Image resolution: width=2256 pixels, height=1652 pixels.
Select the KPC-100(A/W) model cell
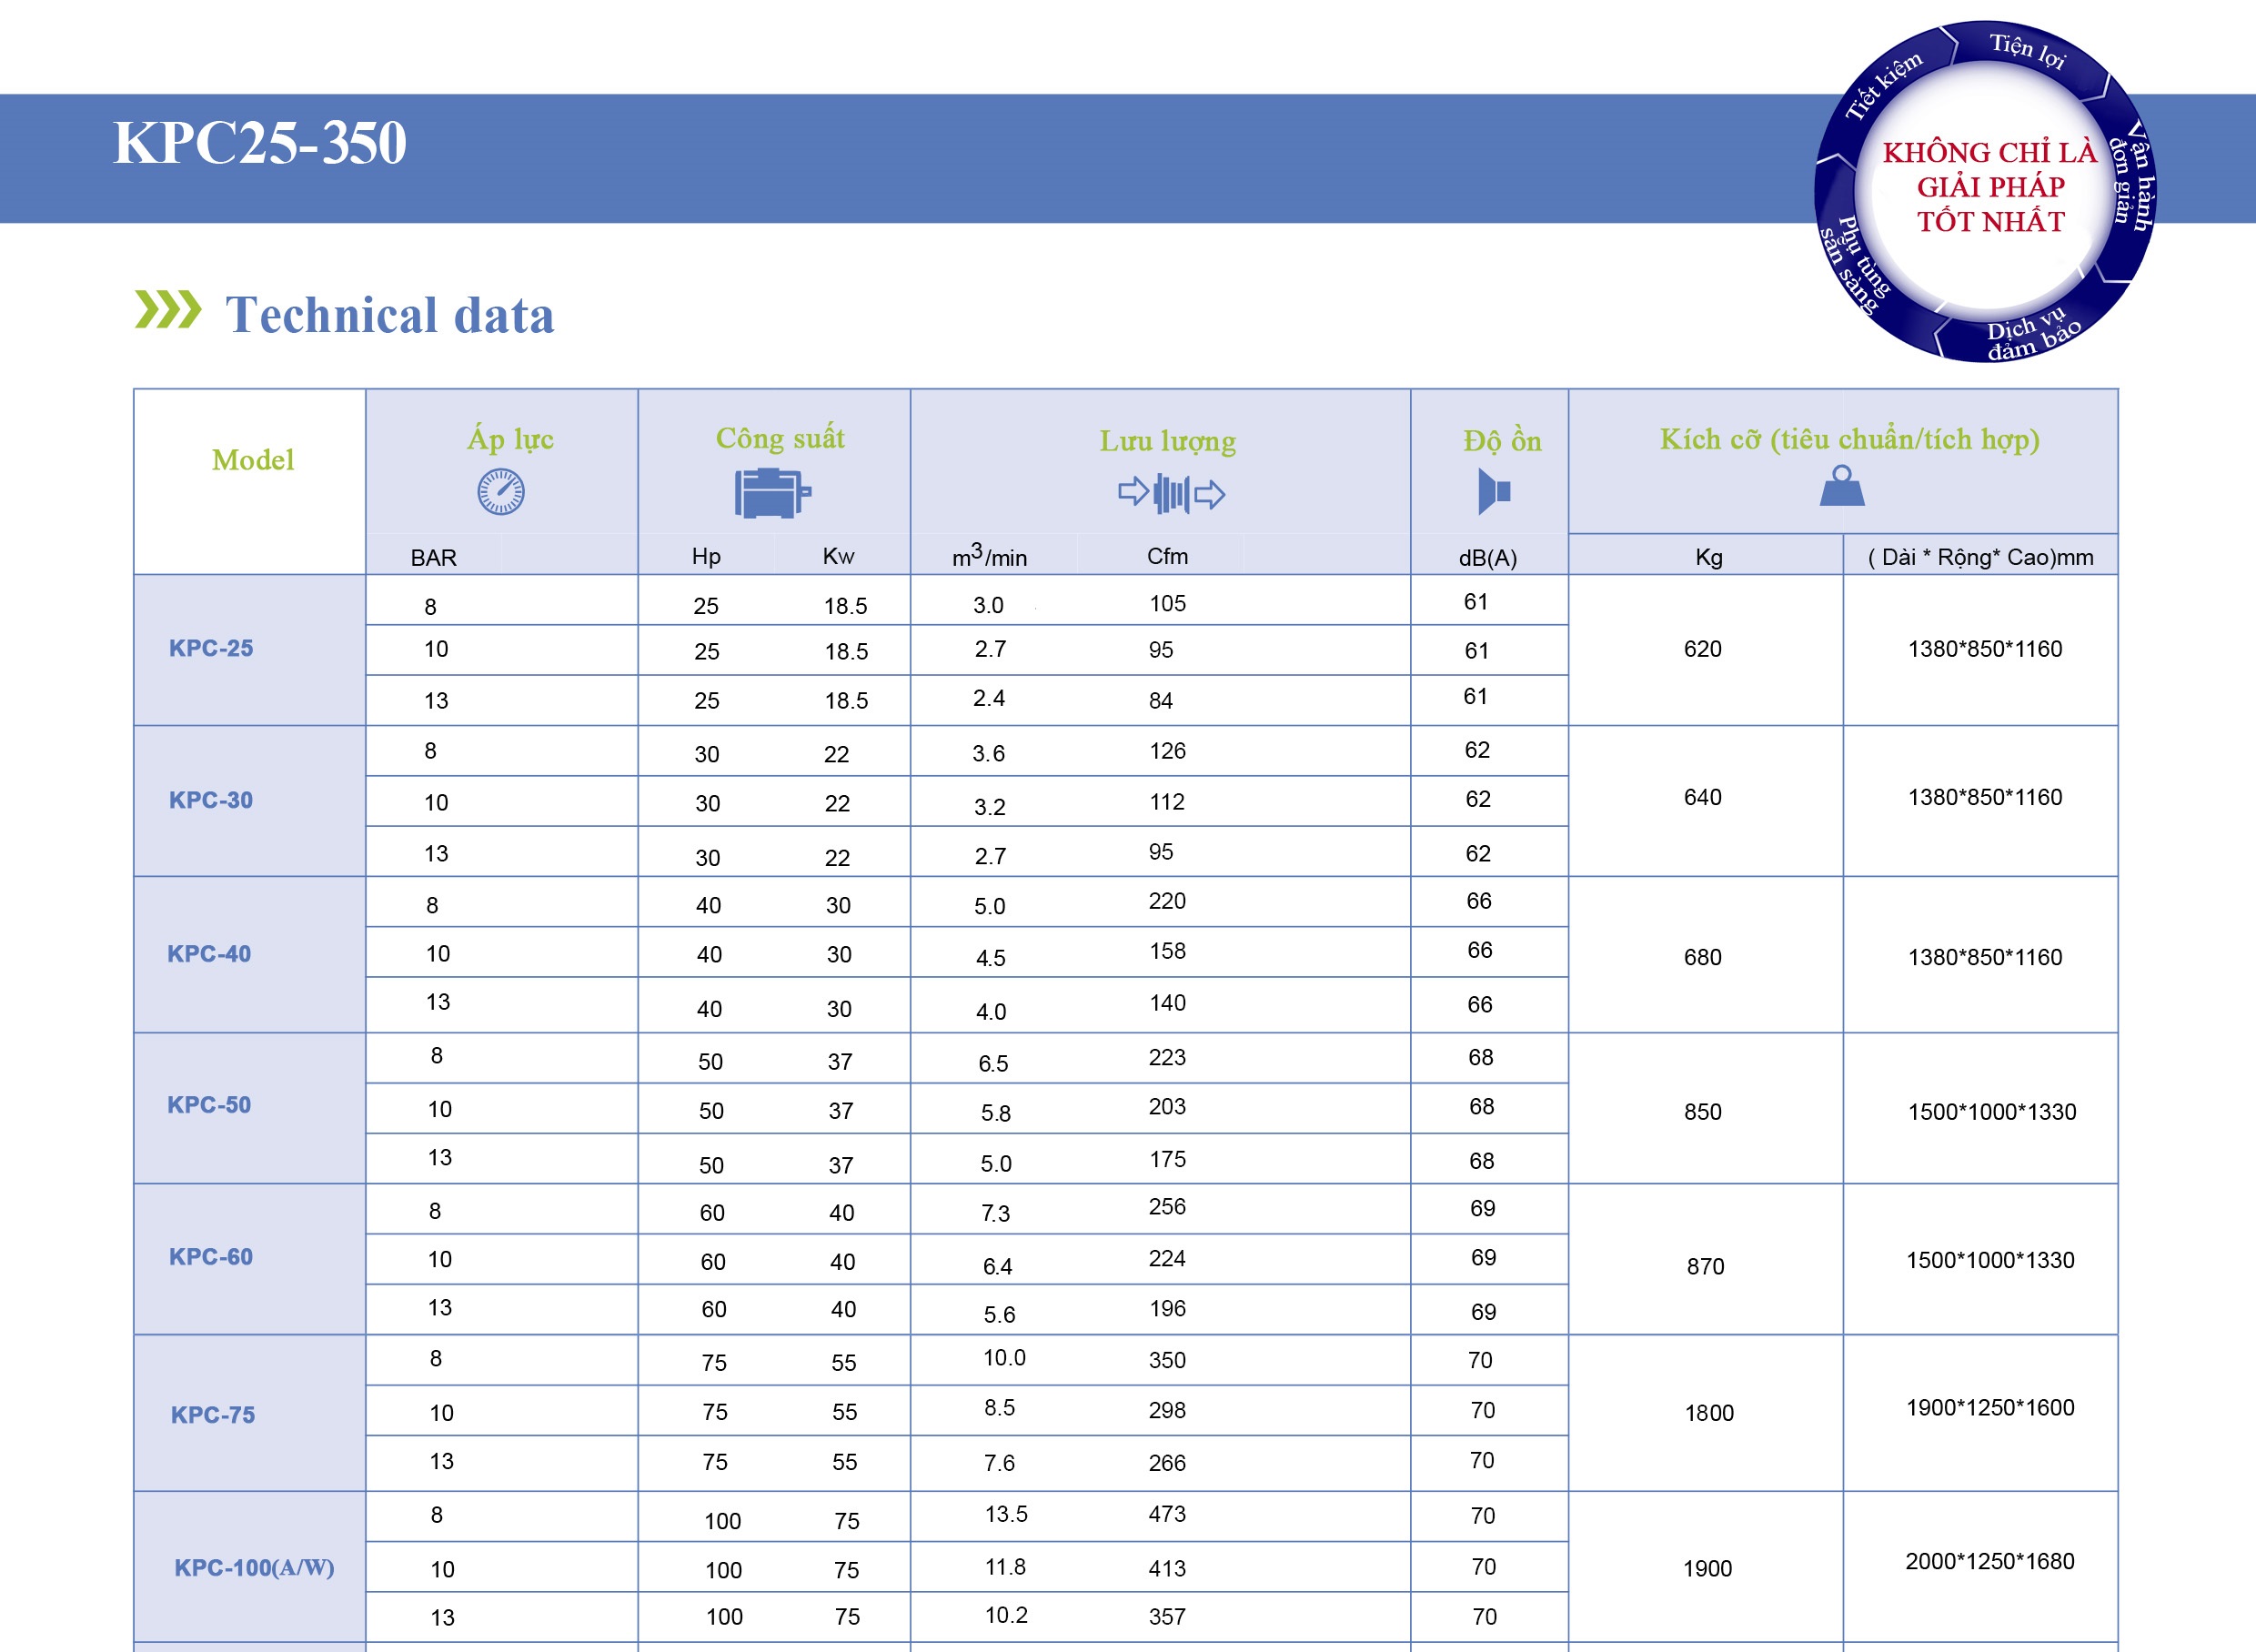[x=254, y=1567]
